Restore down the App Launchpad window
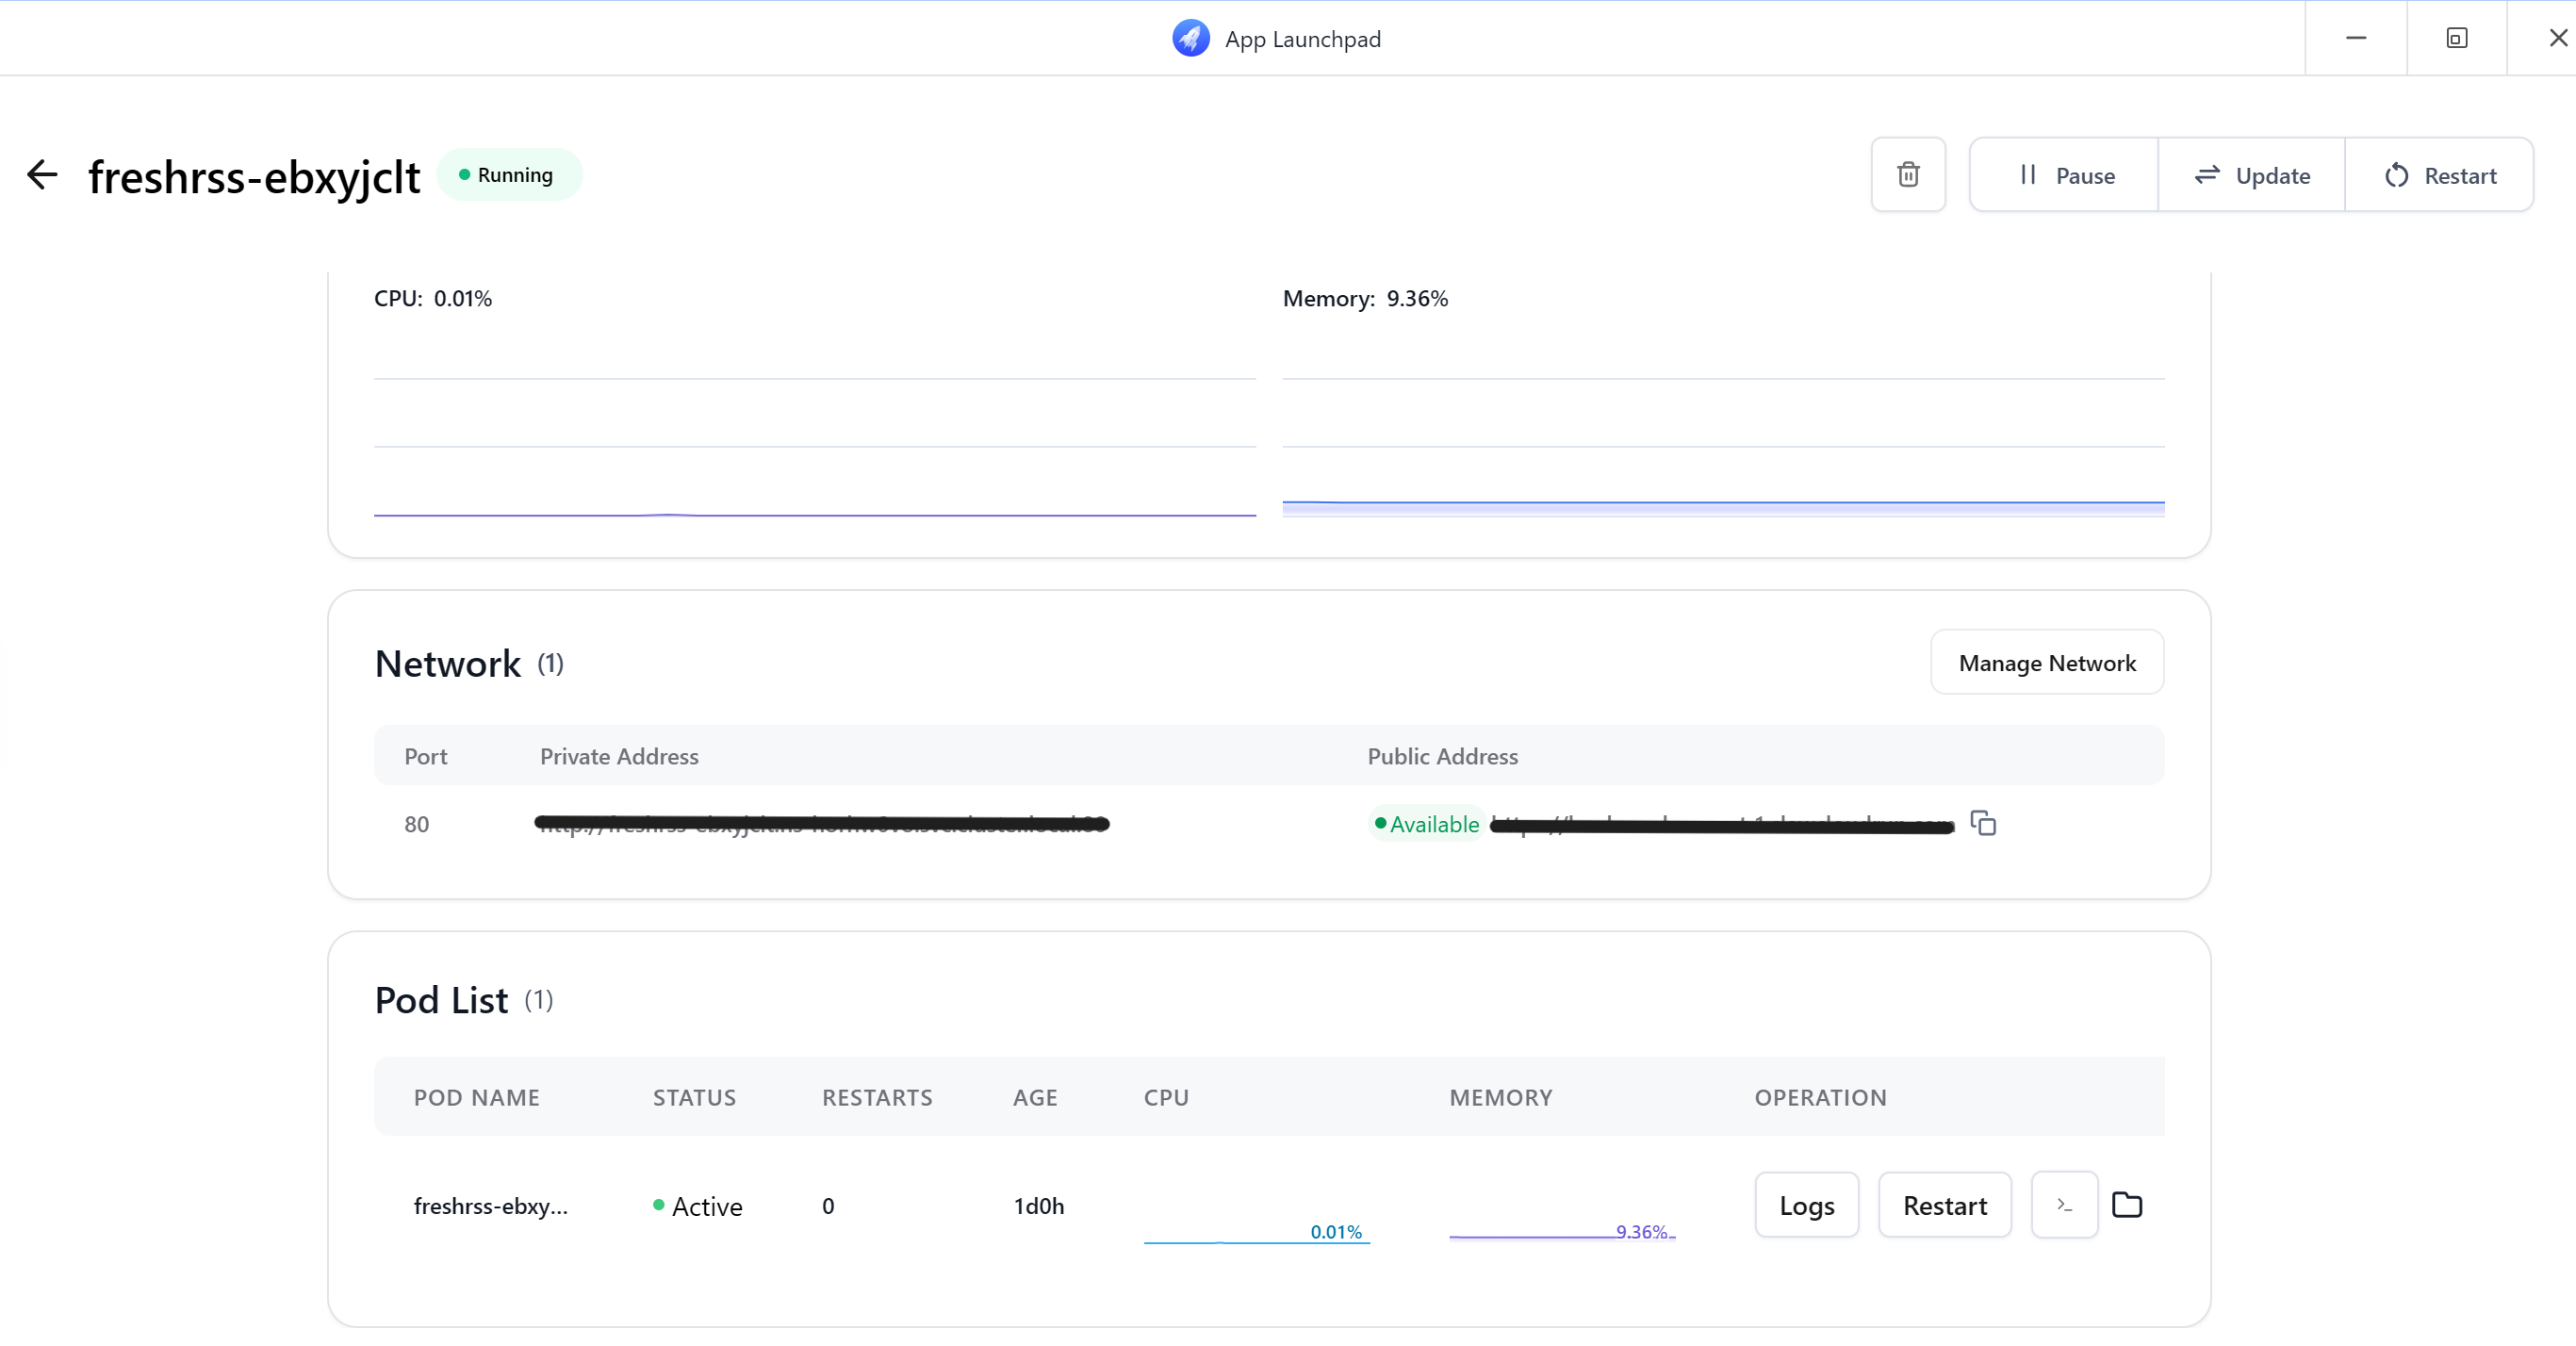 click(2456, 37)
